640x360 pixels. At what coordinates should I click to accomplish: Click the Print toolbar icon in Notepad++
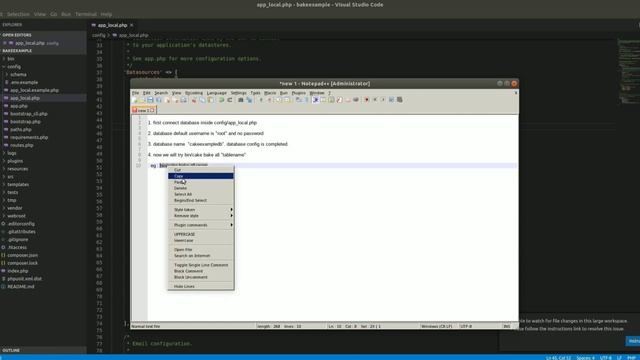point(184,100)
